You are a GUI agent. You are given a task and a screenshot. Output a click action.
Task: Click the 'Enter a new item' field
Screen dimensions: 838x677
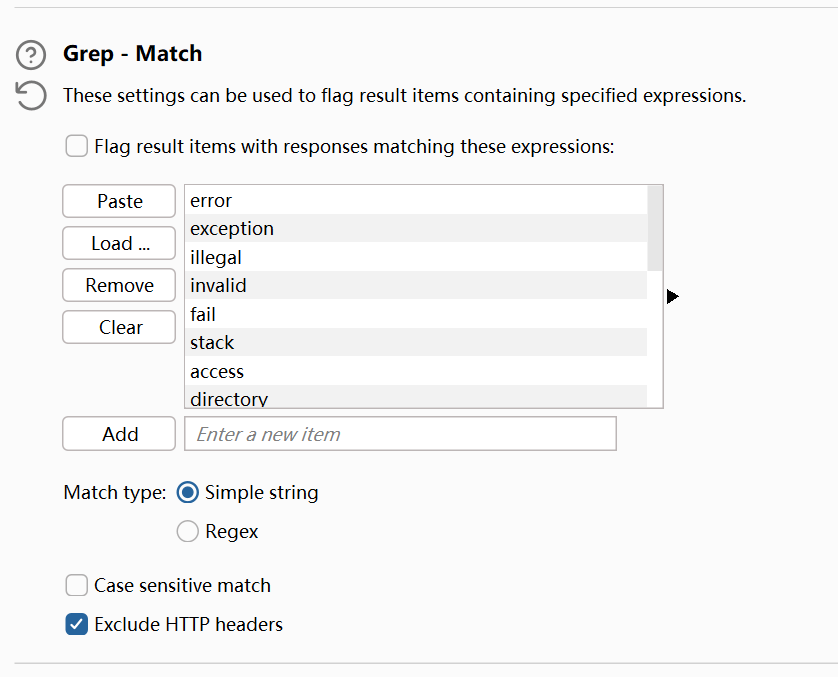(x=400, y=434)
